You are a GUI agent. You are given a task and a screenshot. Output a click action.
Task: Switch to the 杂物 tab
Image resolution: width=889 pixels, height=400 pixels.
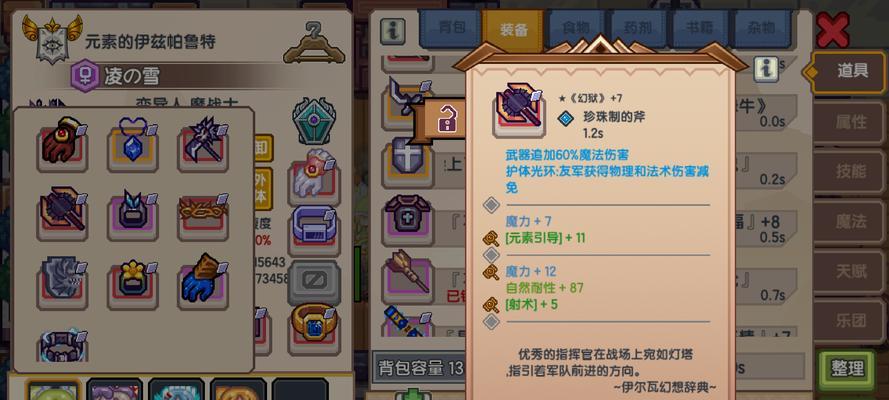(x=763, y=29)
